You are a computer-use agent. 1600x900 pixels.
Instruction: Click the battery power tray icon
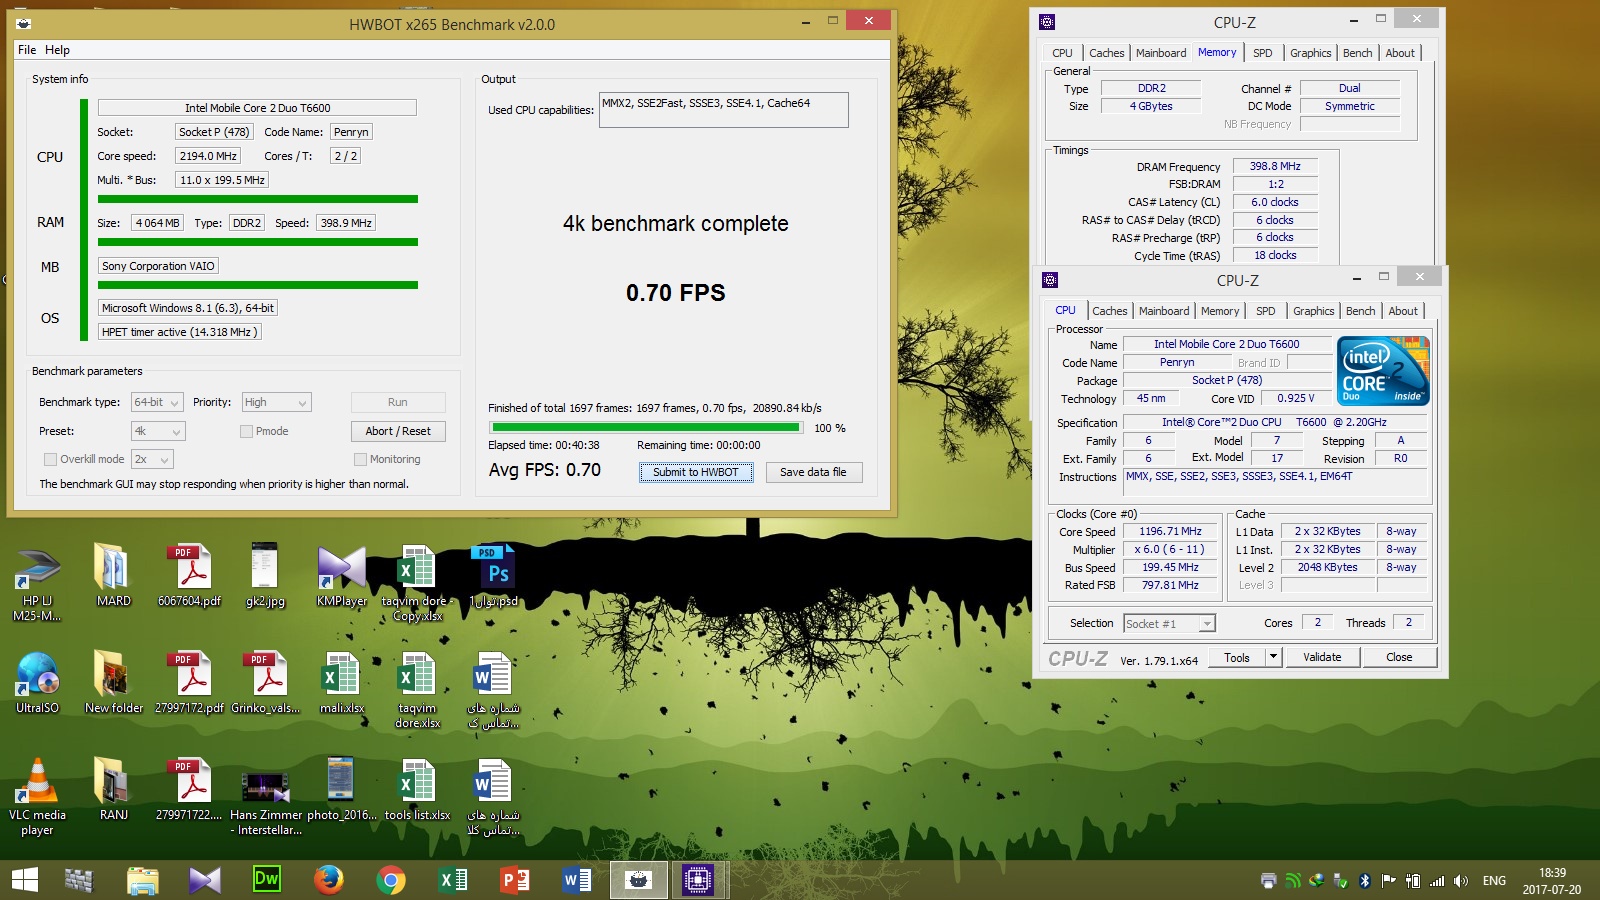pyautogui.click(x=1413, y=881)
